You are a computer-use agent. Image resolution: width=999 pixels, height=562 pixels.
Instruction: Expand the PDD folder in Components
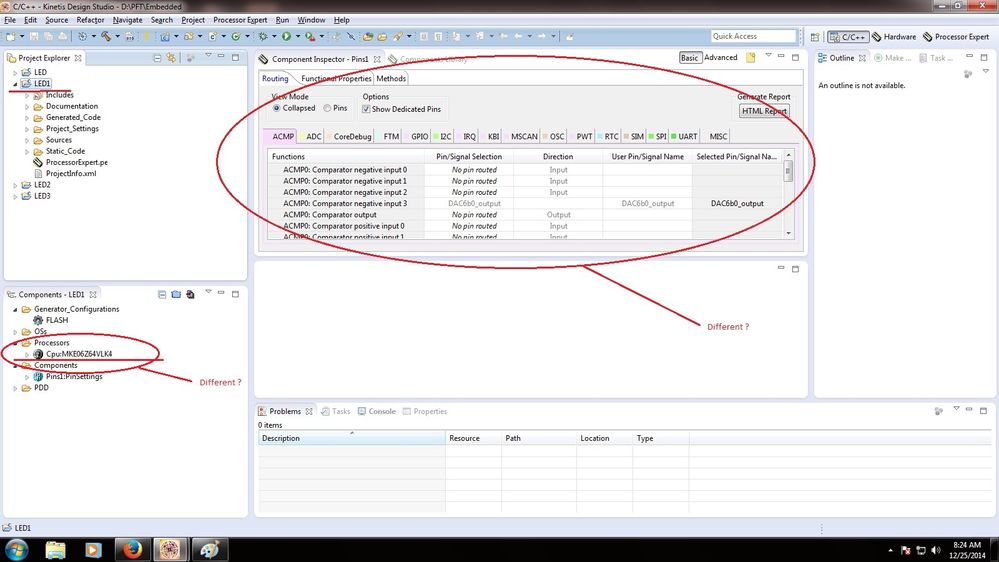(x=15, y=388)
